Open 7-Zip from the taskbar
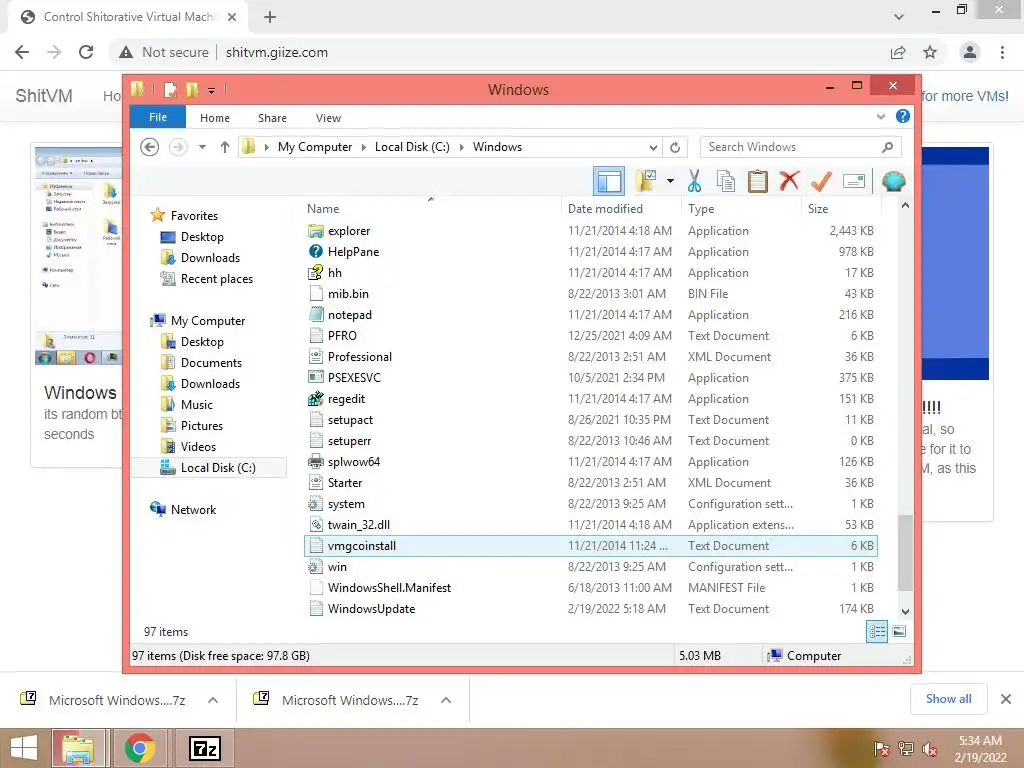The height and width of the screenshot is (768, 1024). pos(204,748)
